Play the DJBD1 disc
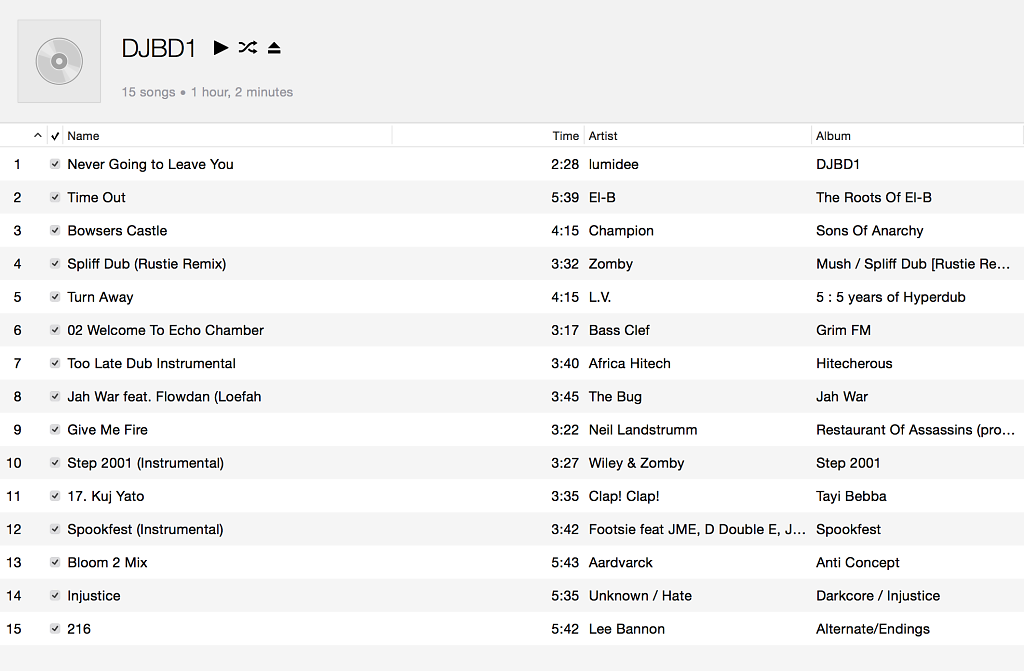This screenshot has height=671, width=1024. coord(221,48)
